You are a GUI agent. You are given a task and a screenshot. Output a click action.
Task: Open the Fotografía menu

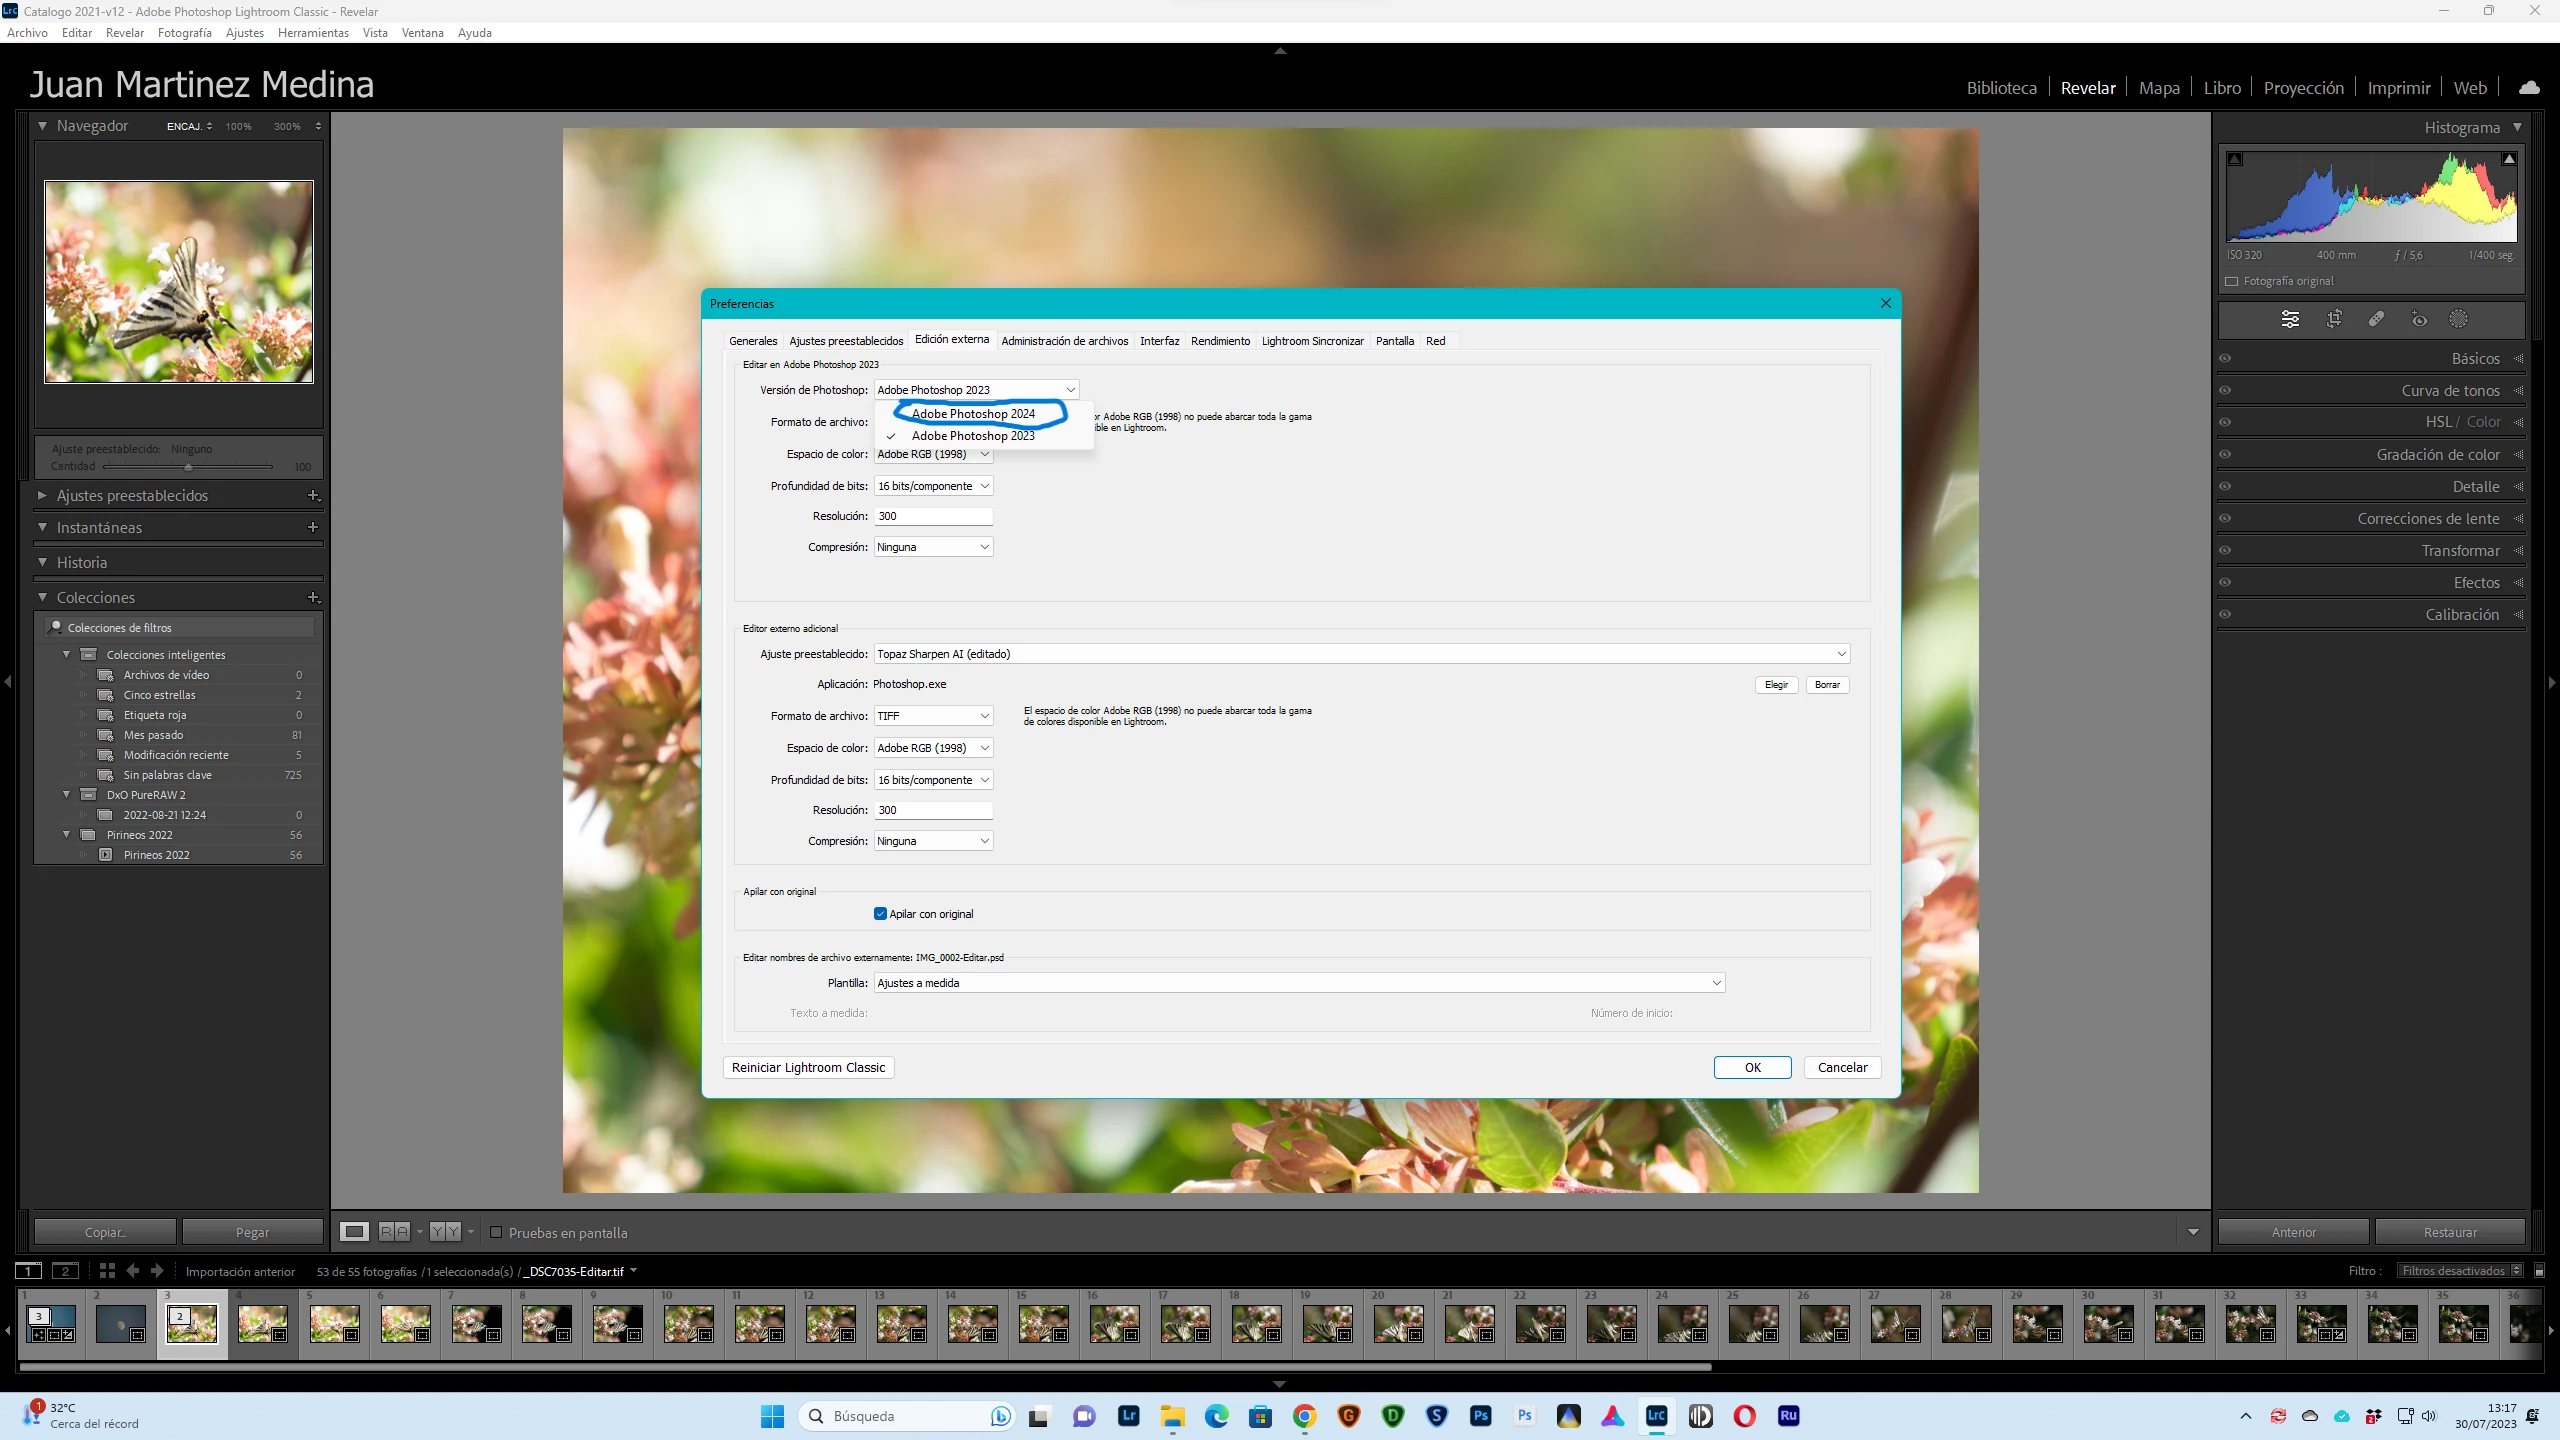[184, 33]
